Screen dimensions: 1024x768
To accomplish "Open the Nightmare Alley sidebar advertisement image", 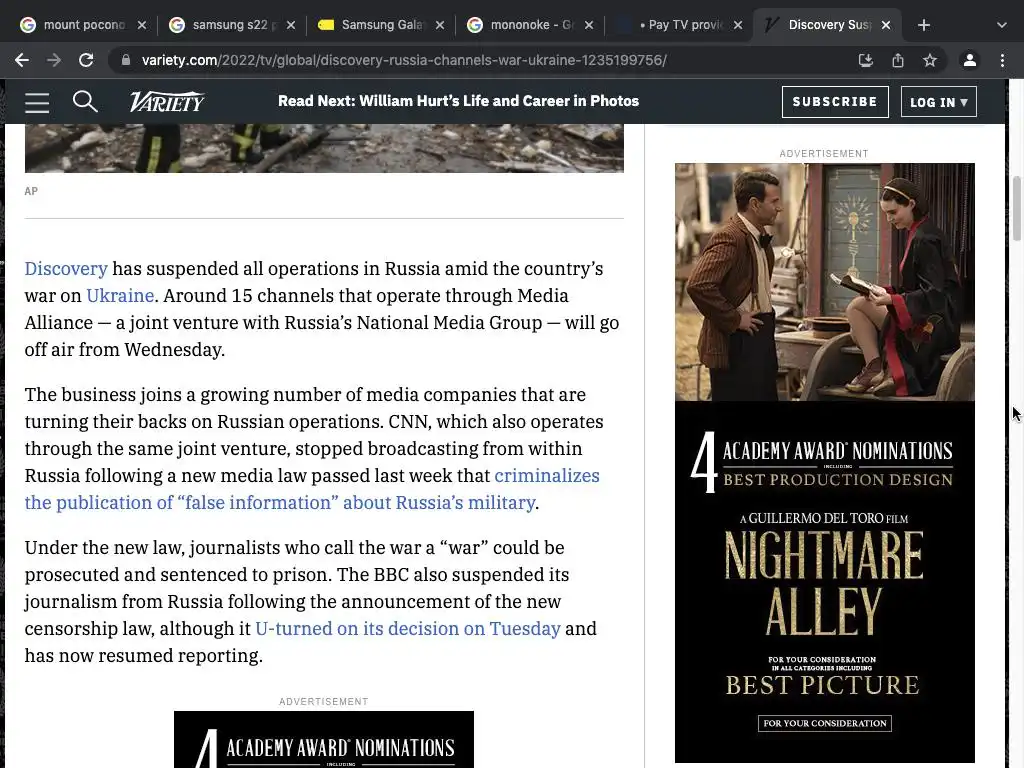I will pos(824,462).
